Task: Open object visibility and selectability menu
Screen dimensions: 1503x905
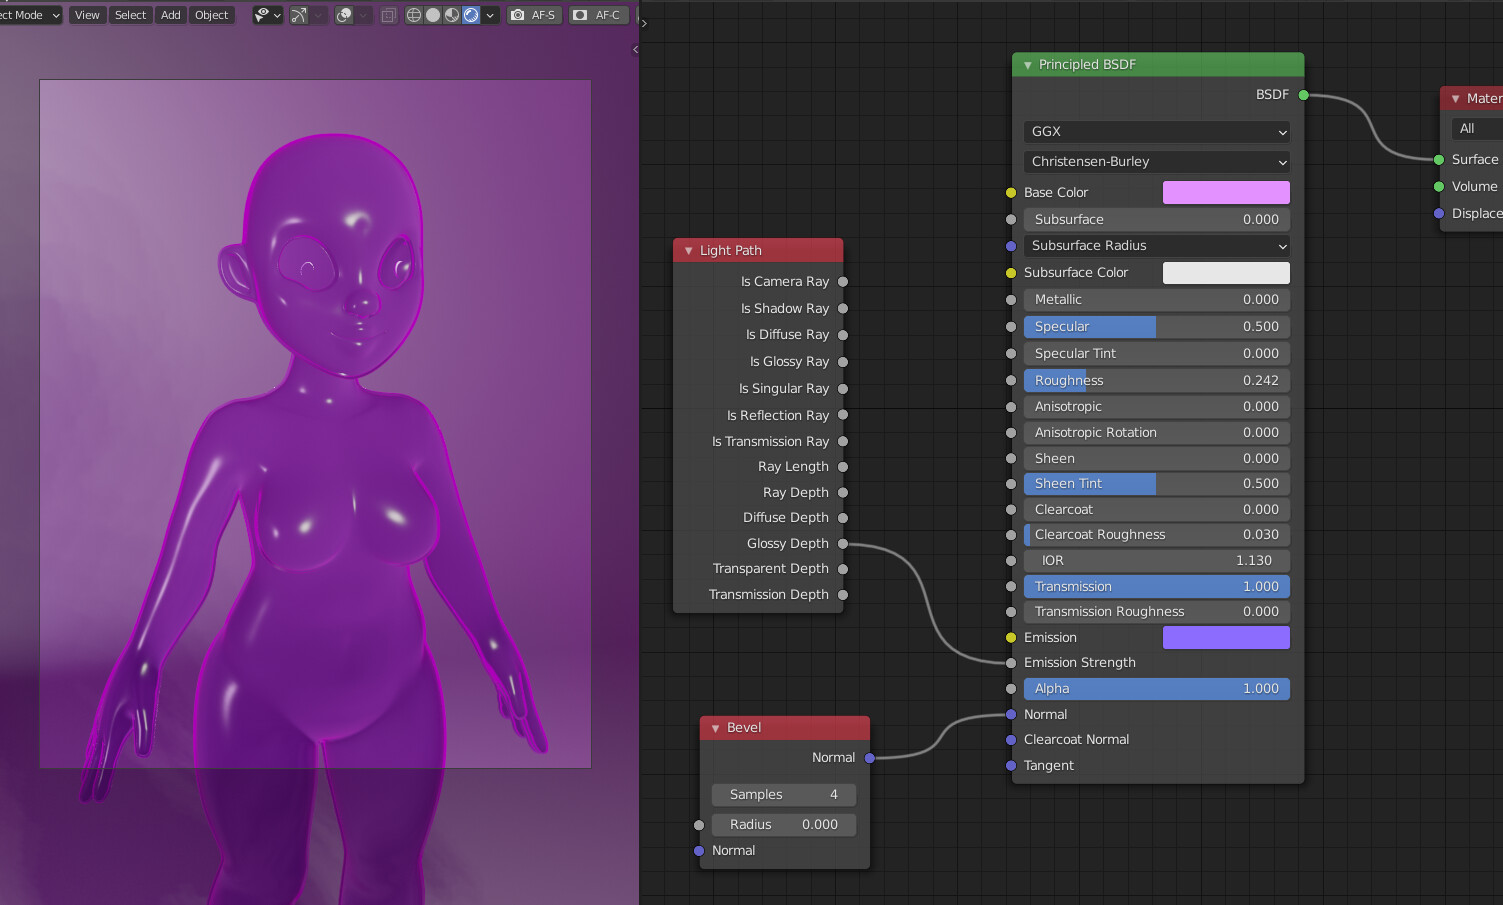Action: click(x=267, y=15)
